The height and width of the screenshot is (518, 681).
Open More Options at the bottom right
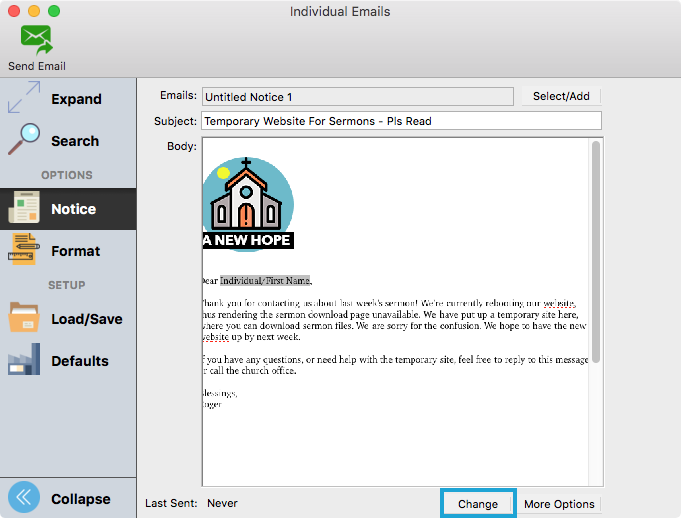(559, 504)
